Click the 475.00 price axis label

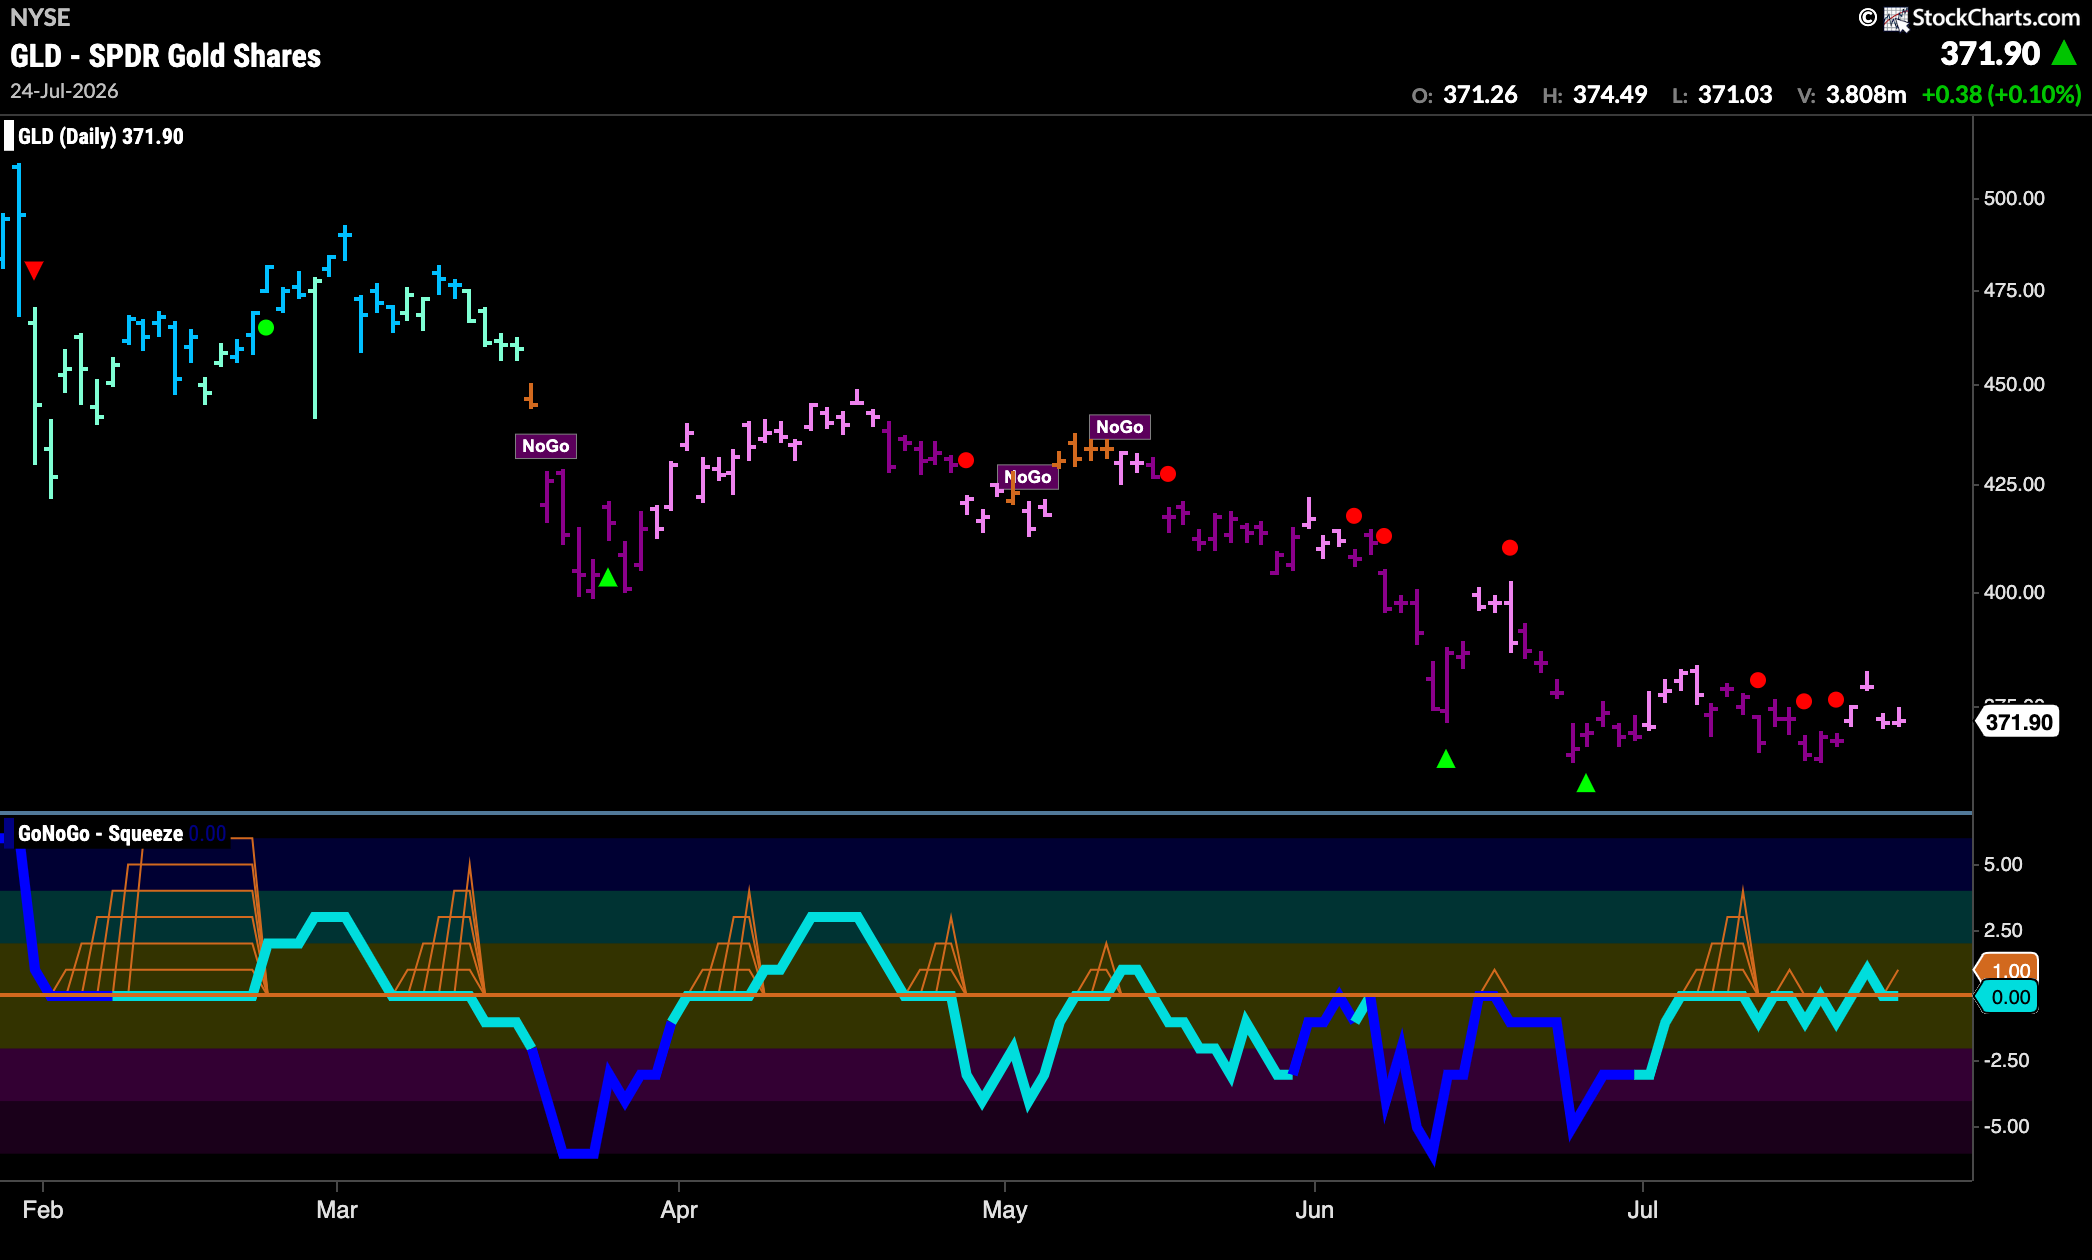click(x=2014, y=290)
